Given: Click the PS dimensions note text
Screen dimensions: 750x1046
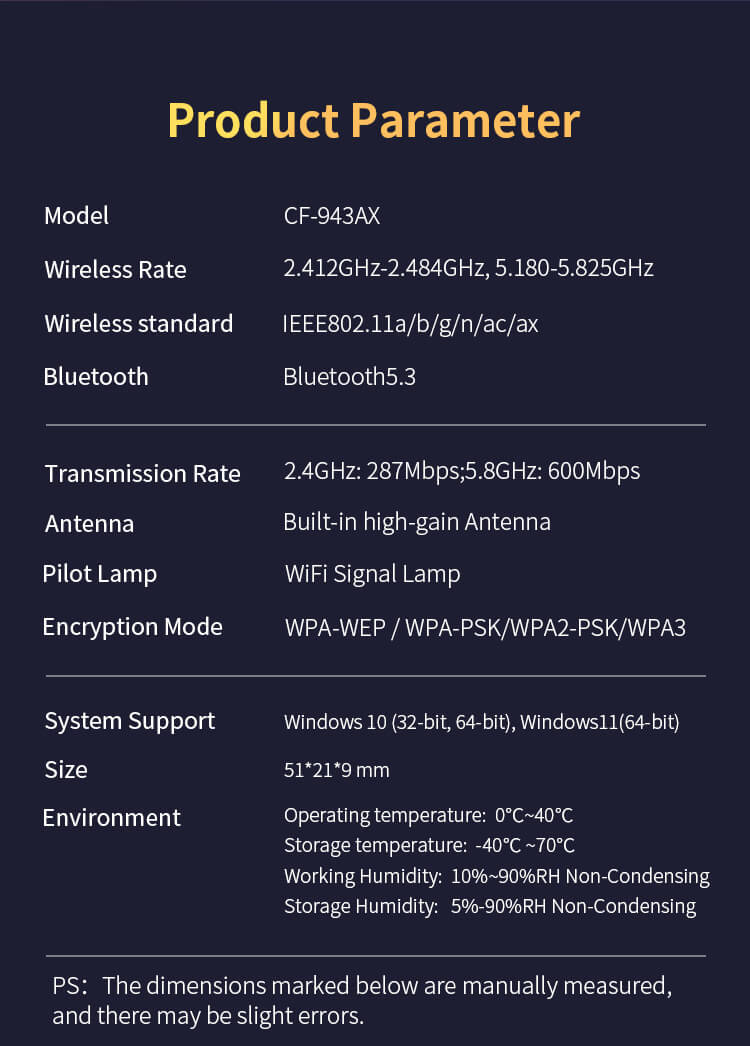Looking at the screenshot, I should (x=362, y=1001).
